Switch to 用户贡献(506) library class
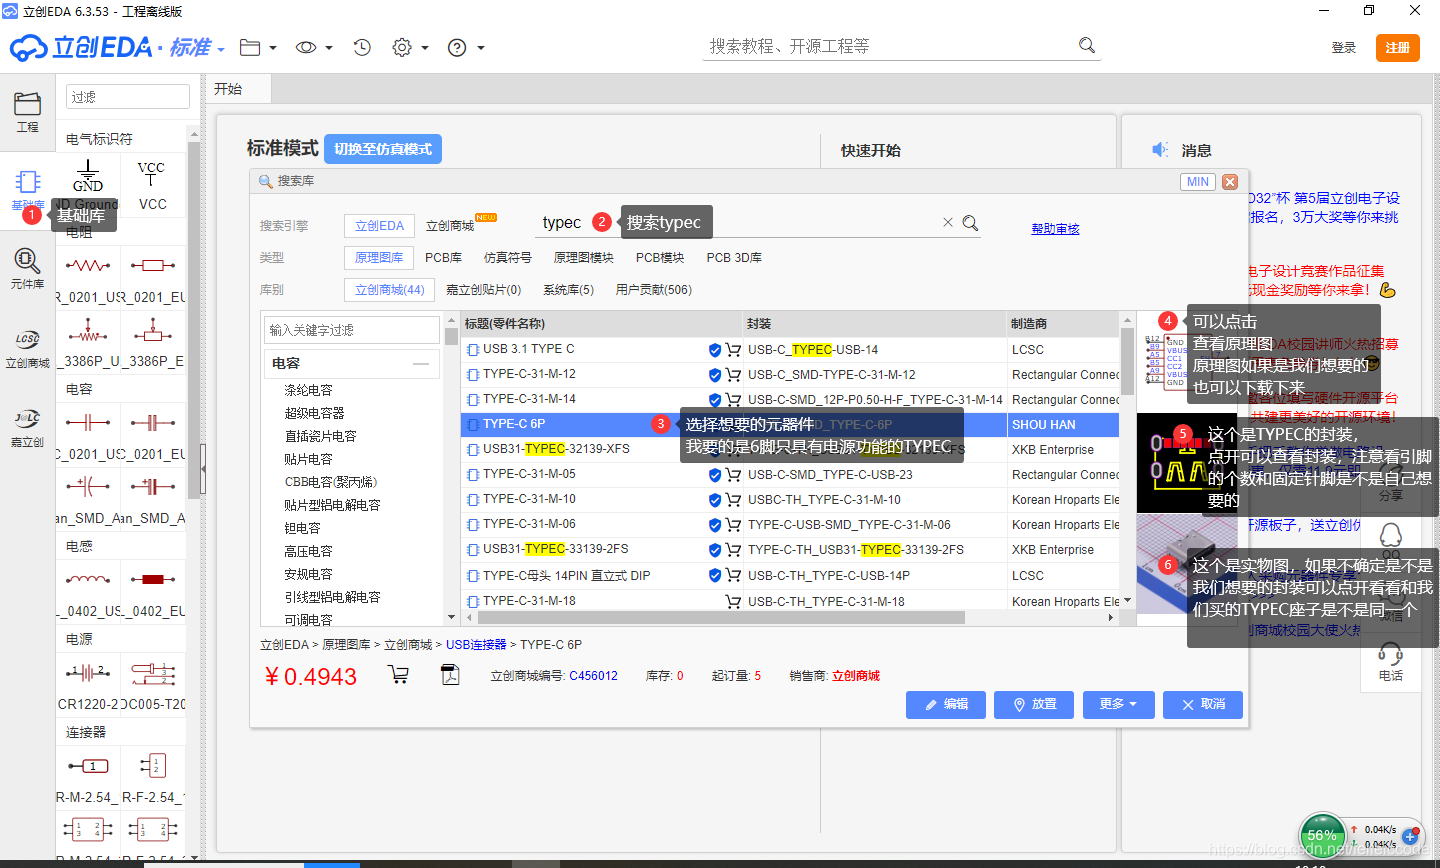 click(653, 290)
